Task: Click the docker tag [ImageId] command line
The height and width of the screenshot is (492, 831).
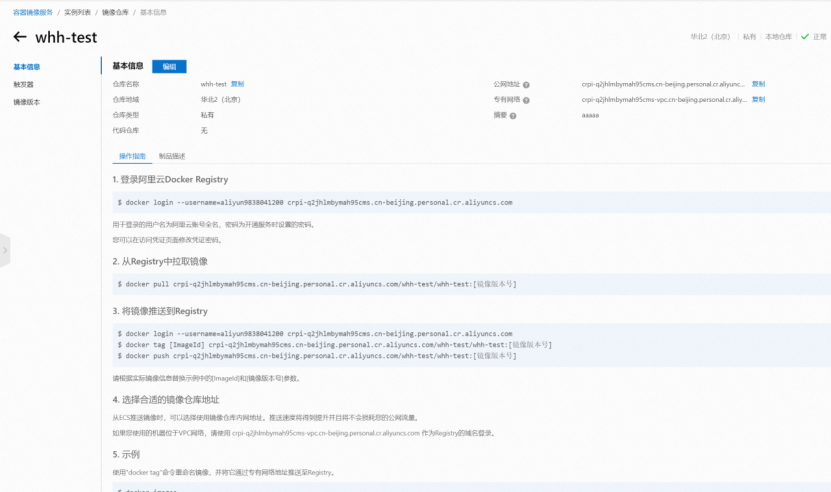Action: tap(334, 345)
